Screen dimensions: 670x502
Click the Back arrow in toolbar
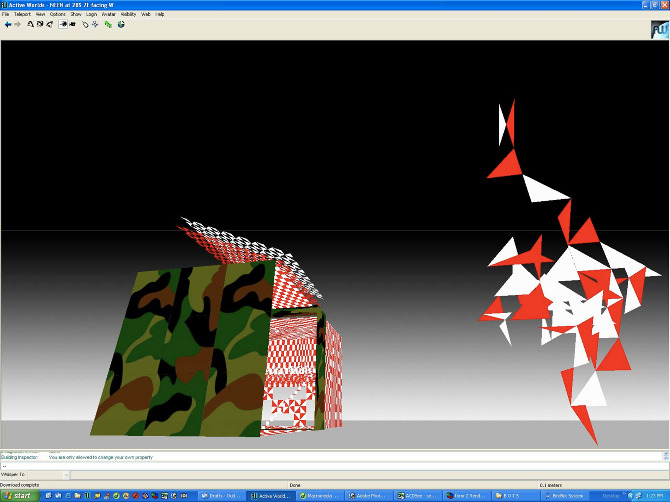click(x=7, y=24)
